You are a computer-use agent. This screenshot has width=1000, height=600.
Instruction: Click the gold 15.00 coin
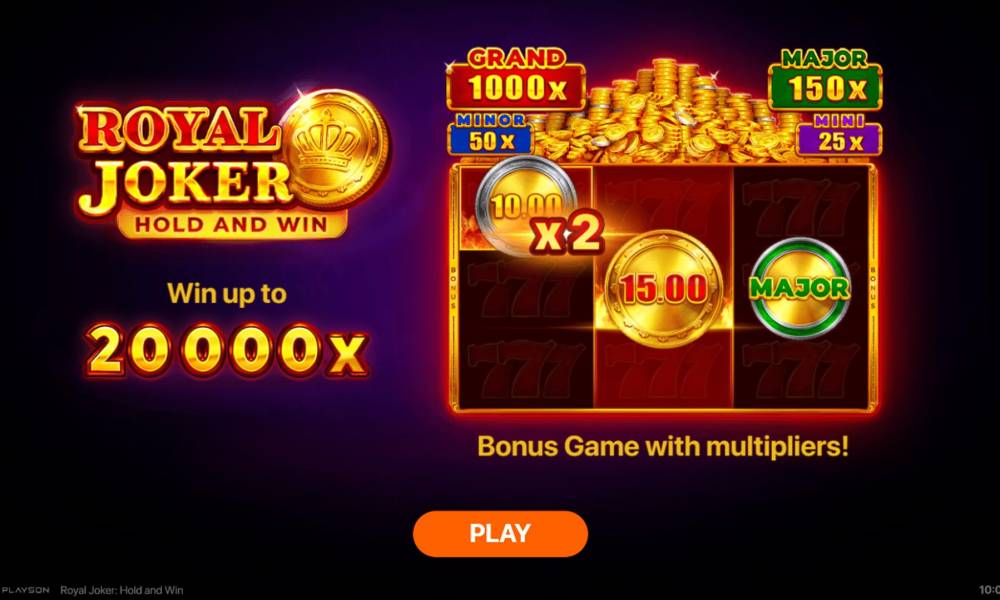tap(663, 289)
